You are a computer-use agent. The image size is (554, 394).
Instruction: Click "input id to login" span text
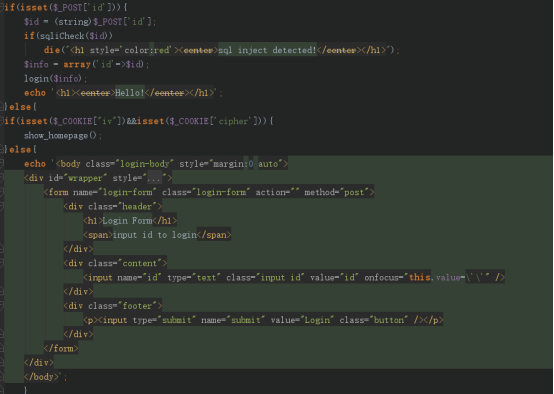[x=155, y=235]
